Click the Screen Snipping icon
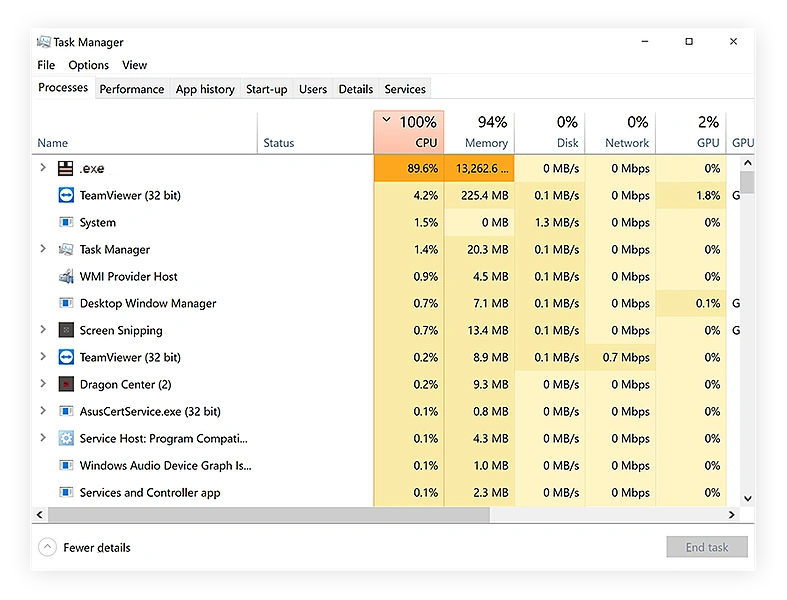This screenshot has height=600, width=787. click(x=66, y=331)
